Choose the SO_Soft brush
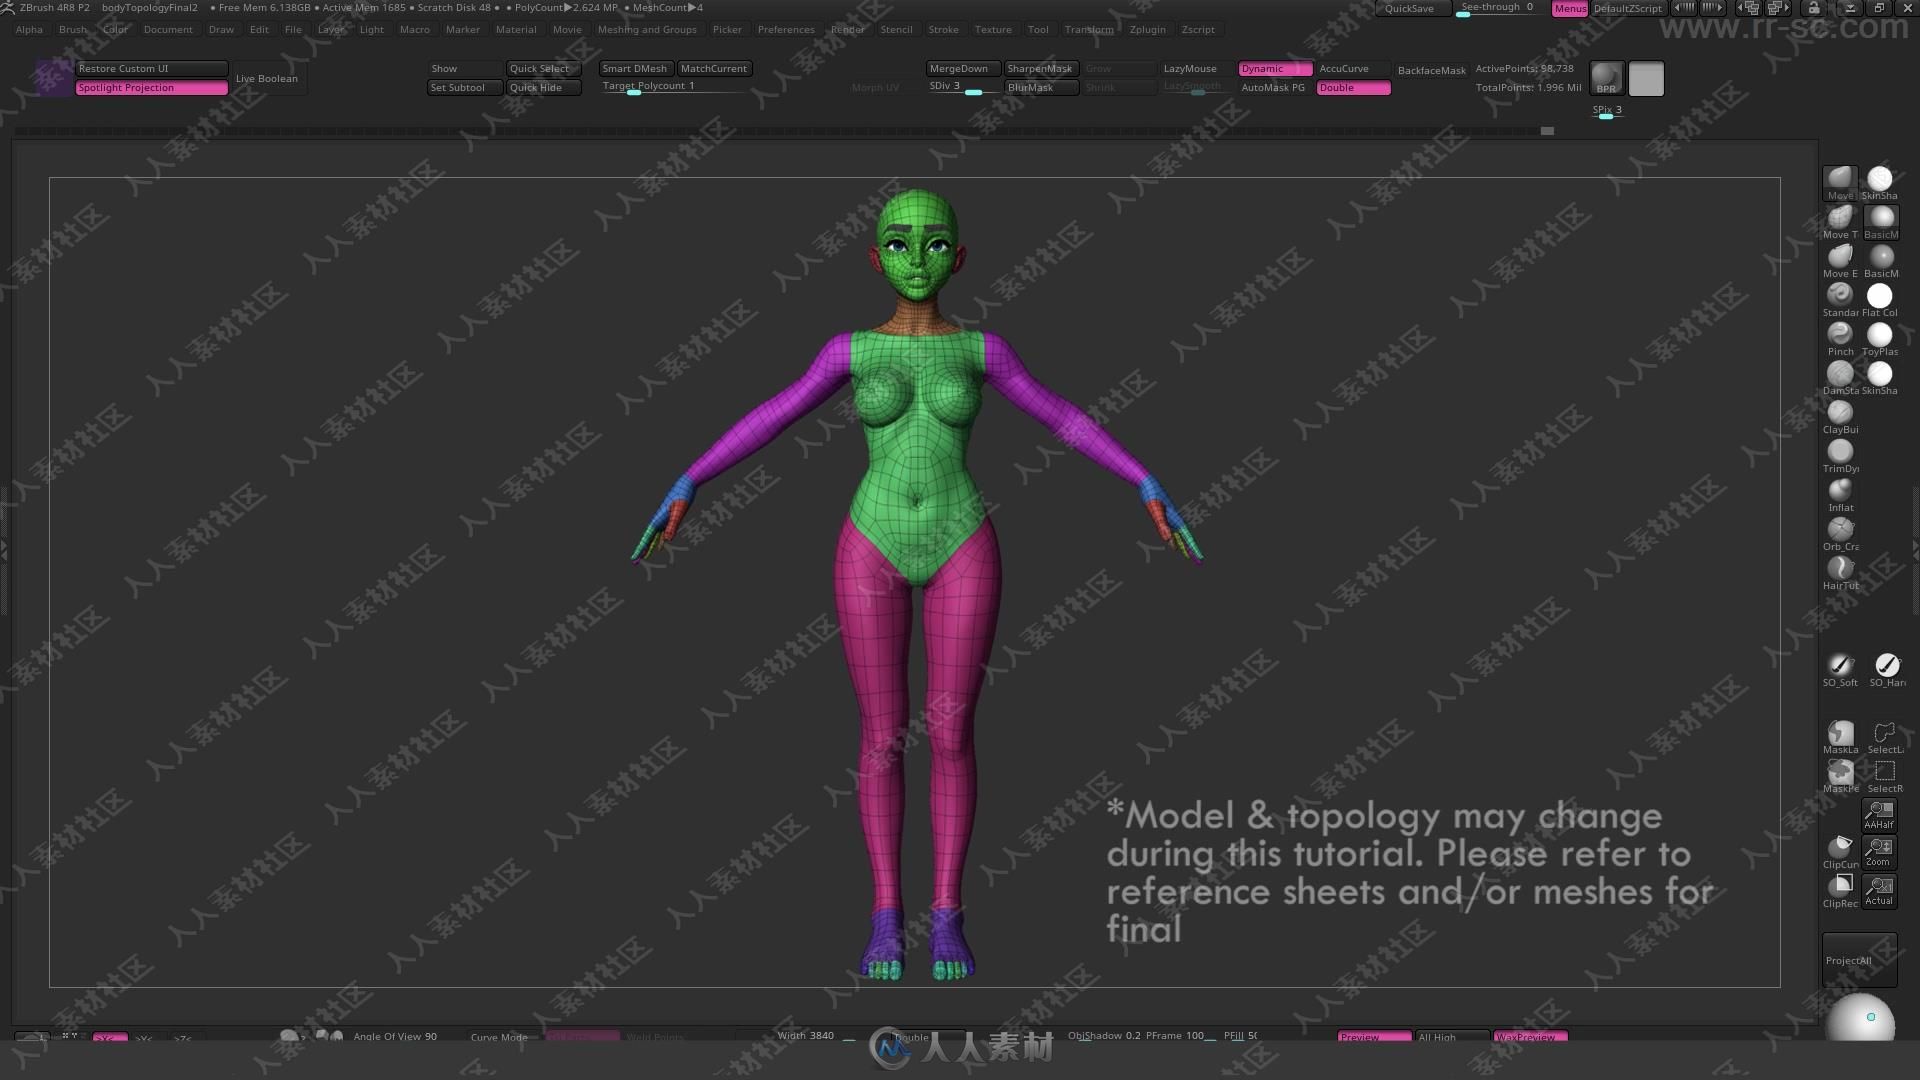Viewport: 1920px width, 1080px height. [x=1840, y=669]
